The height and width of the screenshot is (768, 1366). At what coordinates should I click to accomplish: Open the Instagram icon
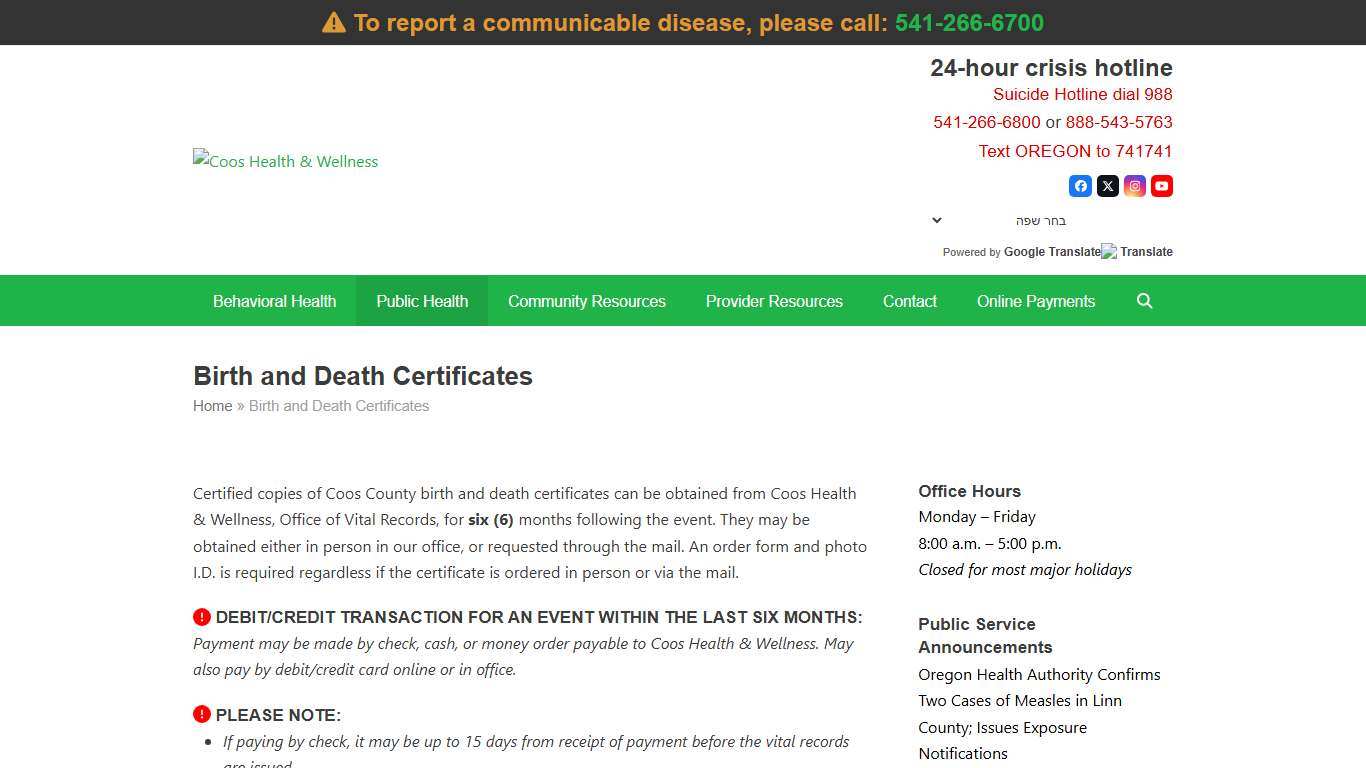[x=1134, y=186]
